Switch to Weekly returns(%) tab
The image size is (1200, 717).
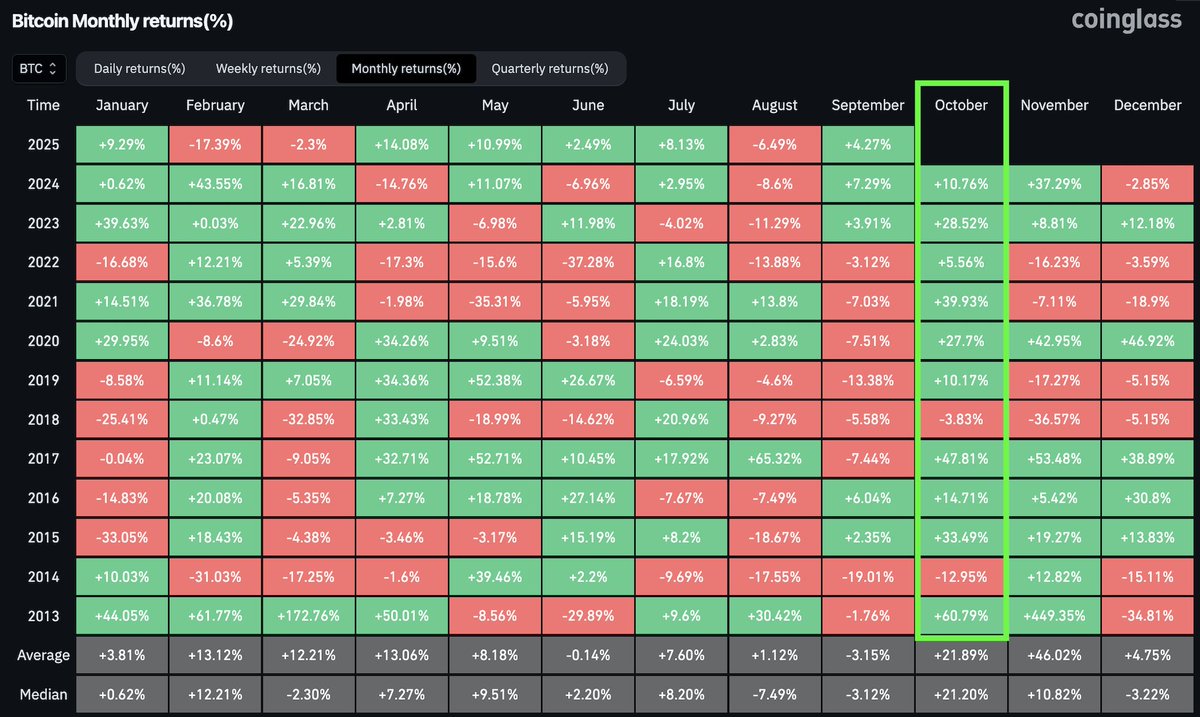[x=268, y=69]
